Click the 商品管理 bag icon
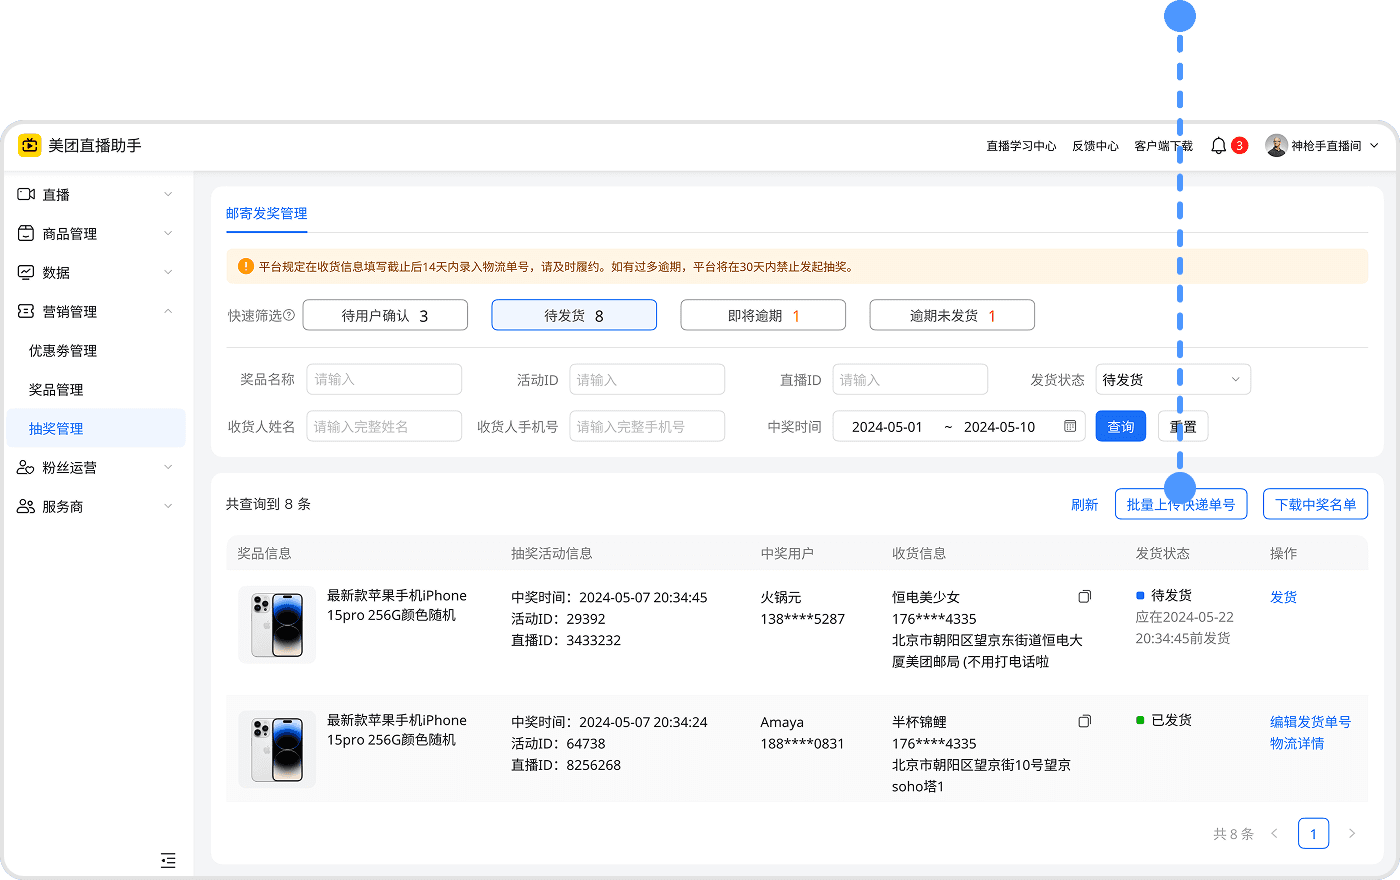The image size is (1400, 880). pos(26,233)
